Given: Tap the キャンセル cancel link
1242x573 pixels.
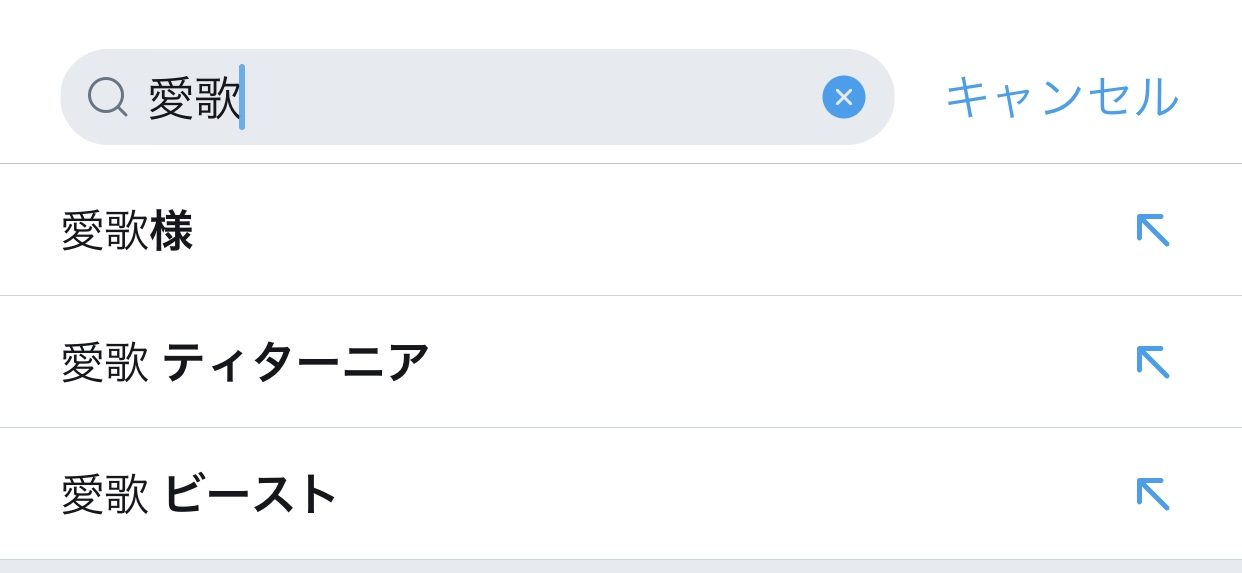Looking at the screenshot, I should [x=1061, y=97].
